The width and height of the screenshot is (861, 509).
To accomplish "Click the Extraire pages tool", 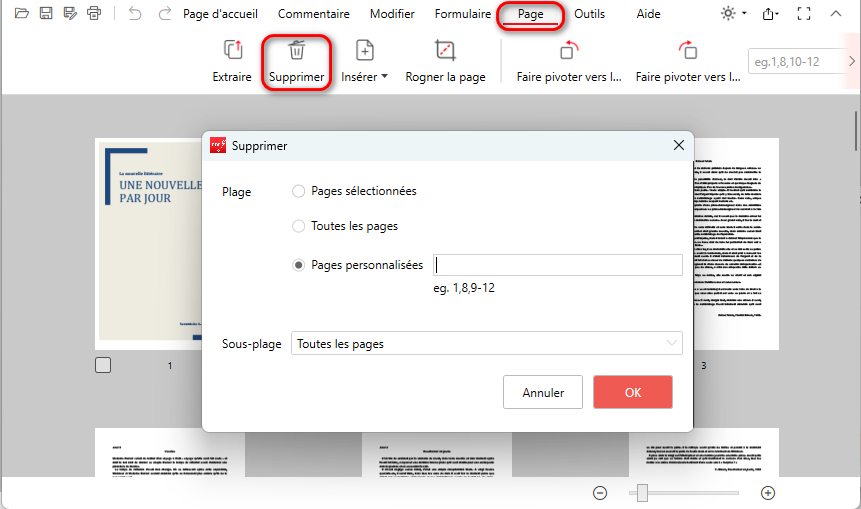I will coord(232,61).
